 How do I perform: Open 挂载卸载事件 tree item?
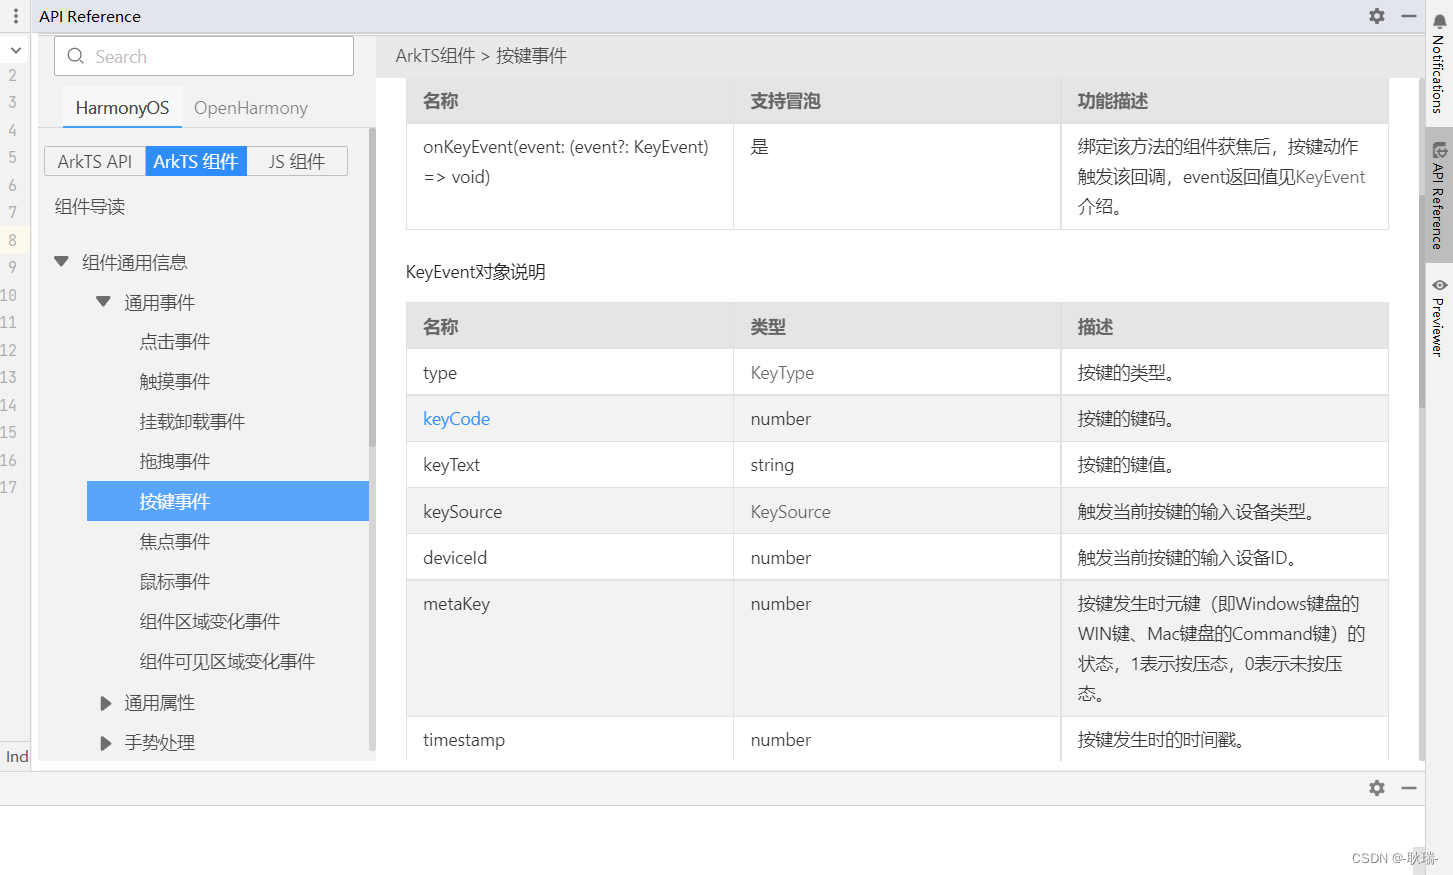pyautogui.click(x=192, y=422)
